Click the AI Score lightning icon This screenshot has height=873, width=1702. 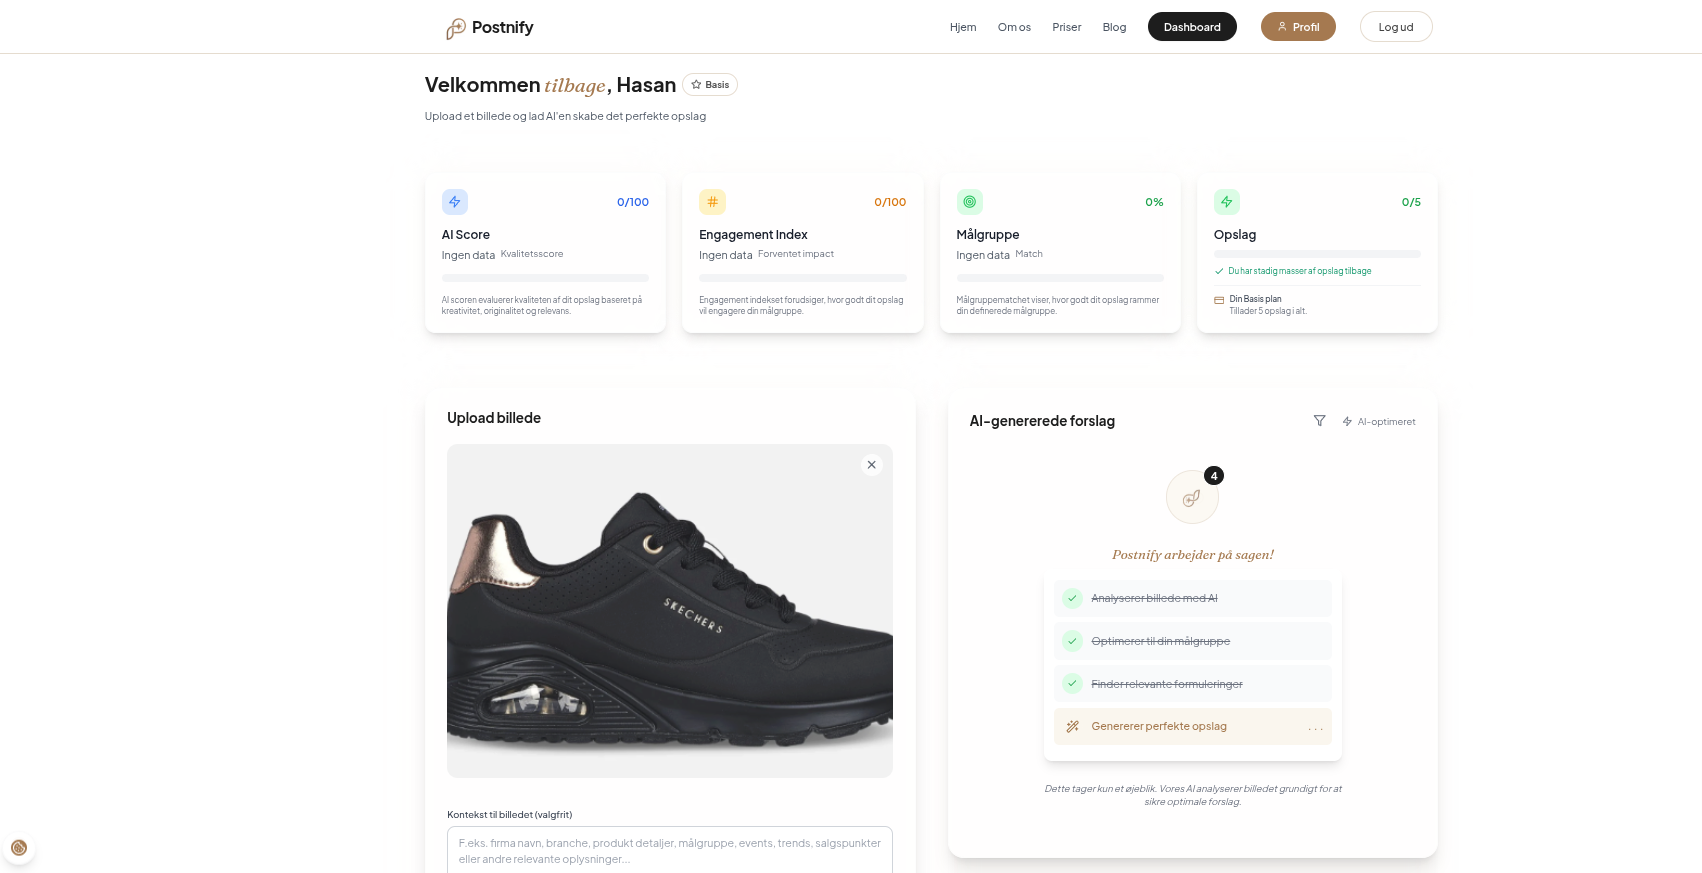[455, 202]
